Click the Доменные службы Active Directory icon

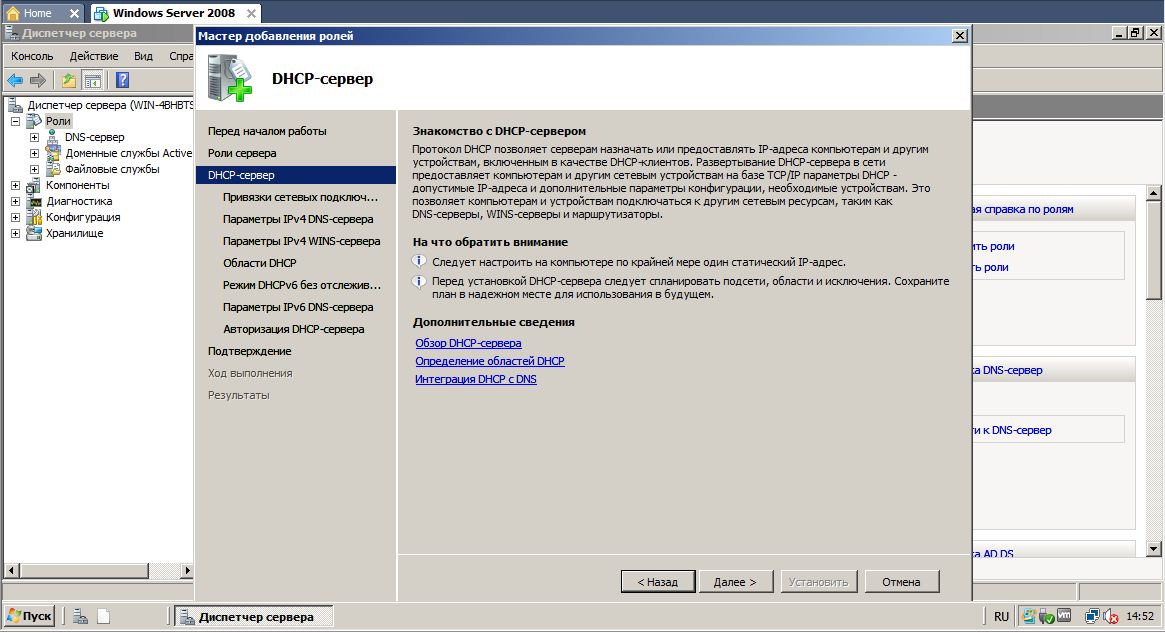click(x=53, y=153)
